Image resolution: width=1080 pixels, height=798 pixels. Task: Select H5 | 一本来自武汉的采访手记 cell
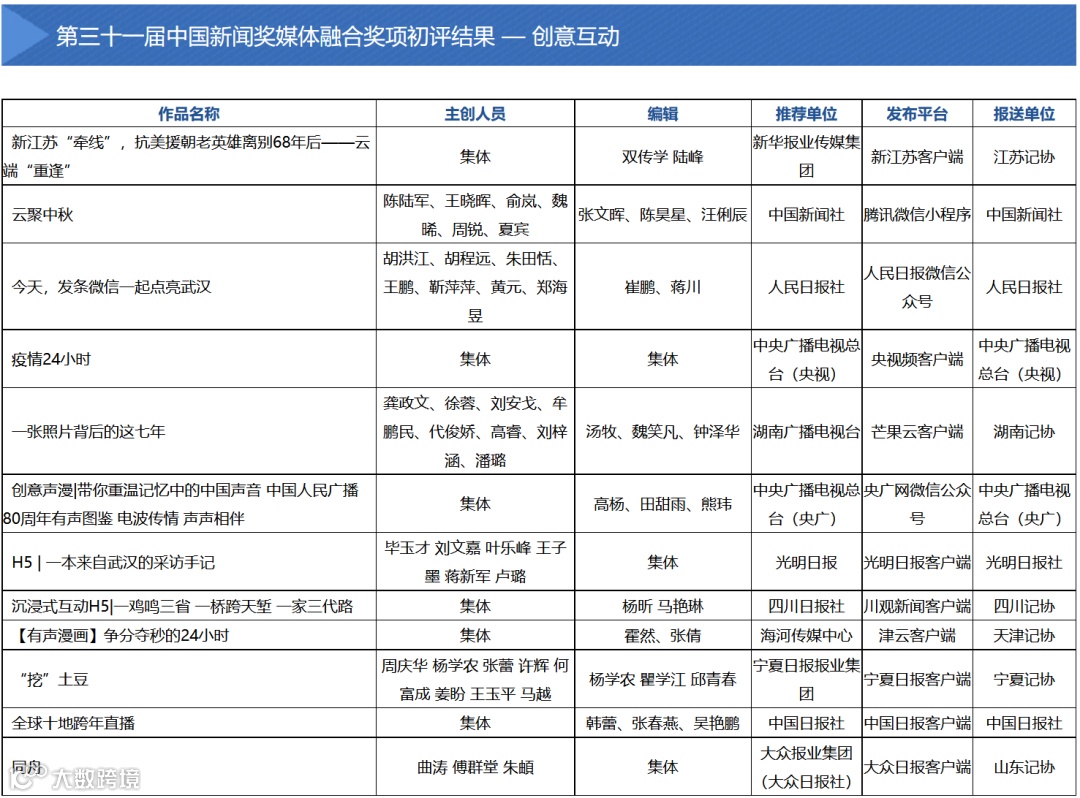[189, 562]
